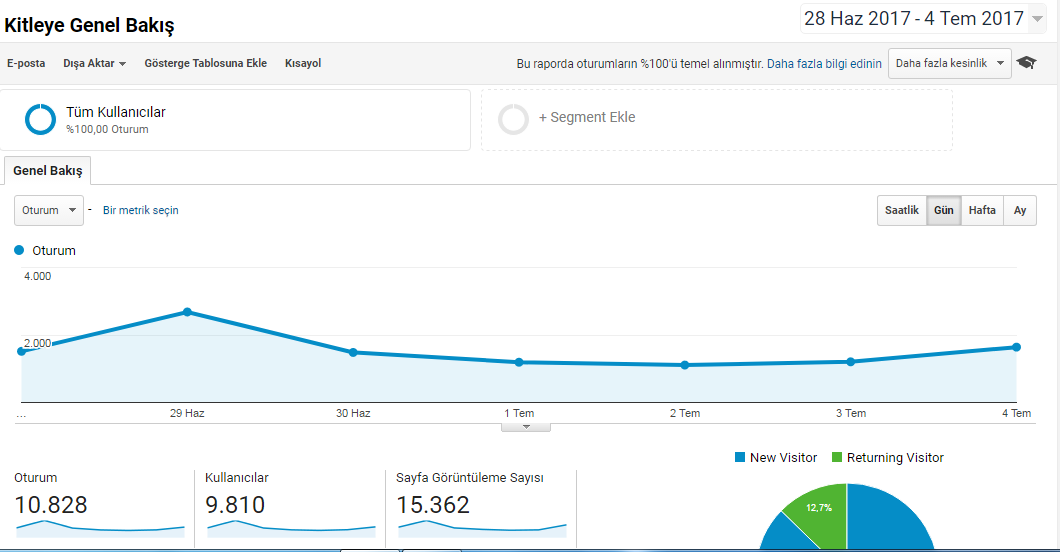This screenshot has height=552, width=1060.
Task: Click the grey Segment Ekle circle icon
Action: pos(513,119)
